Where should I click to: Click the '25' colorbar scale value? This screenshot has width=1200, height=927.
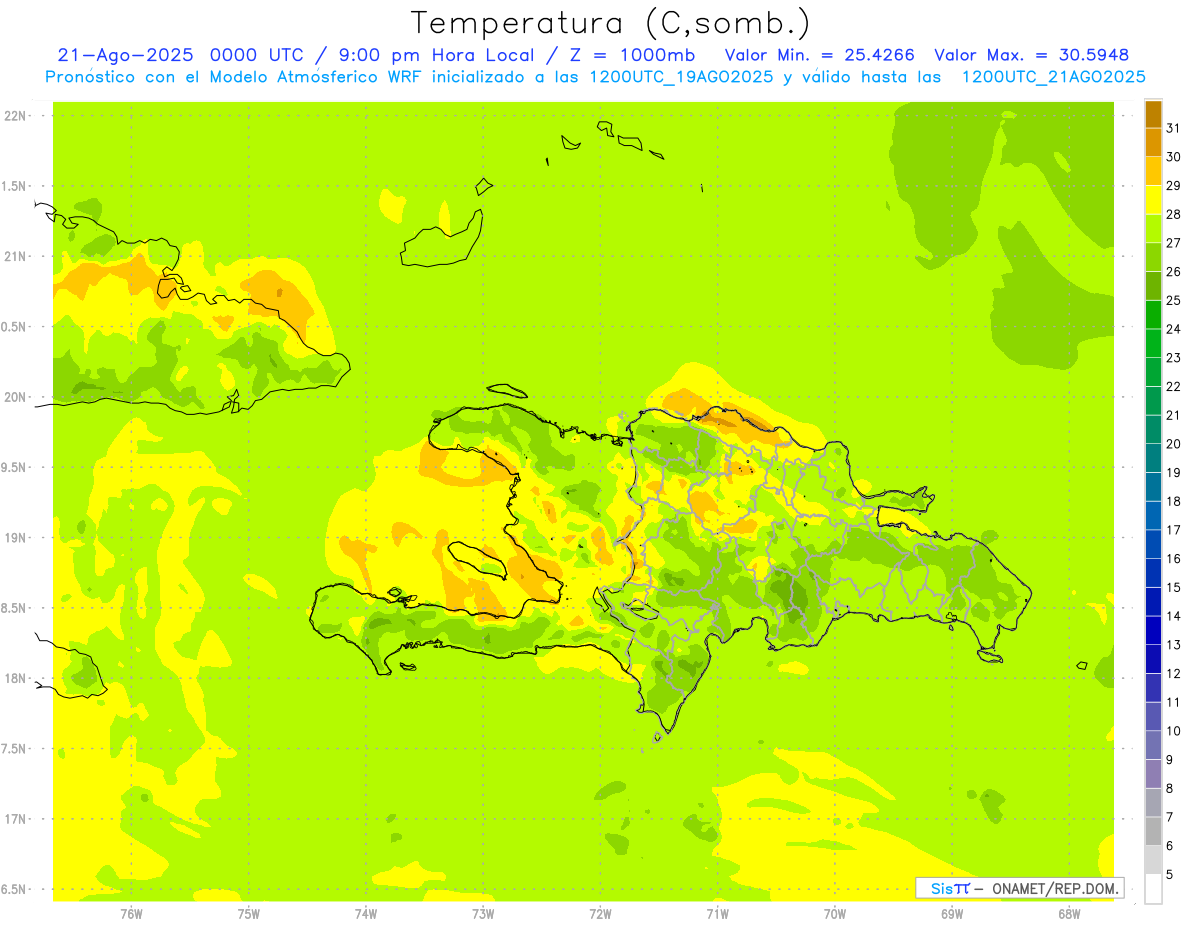coord(1174,300)
